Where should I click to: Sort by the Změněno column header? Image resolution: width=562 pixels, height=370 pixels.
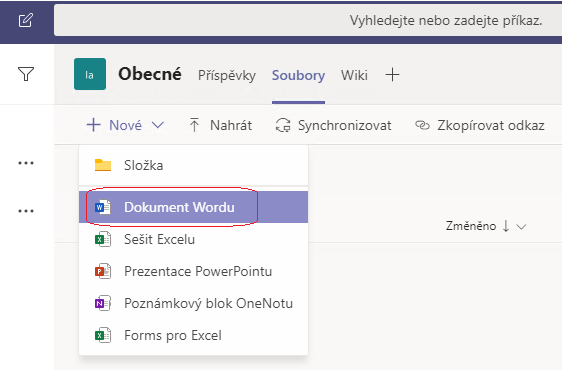tap(471, 226)
